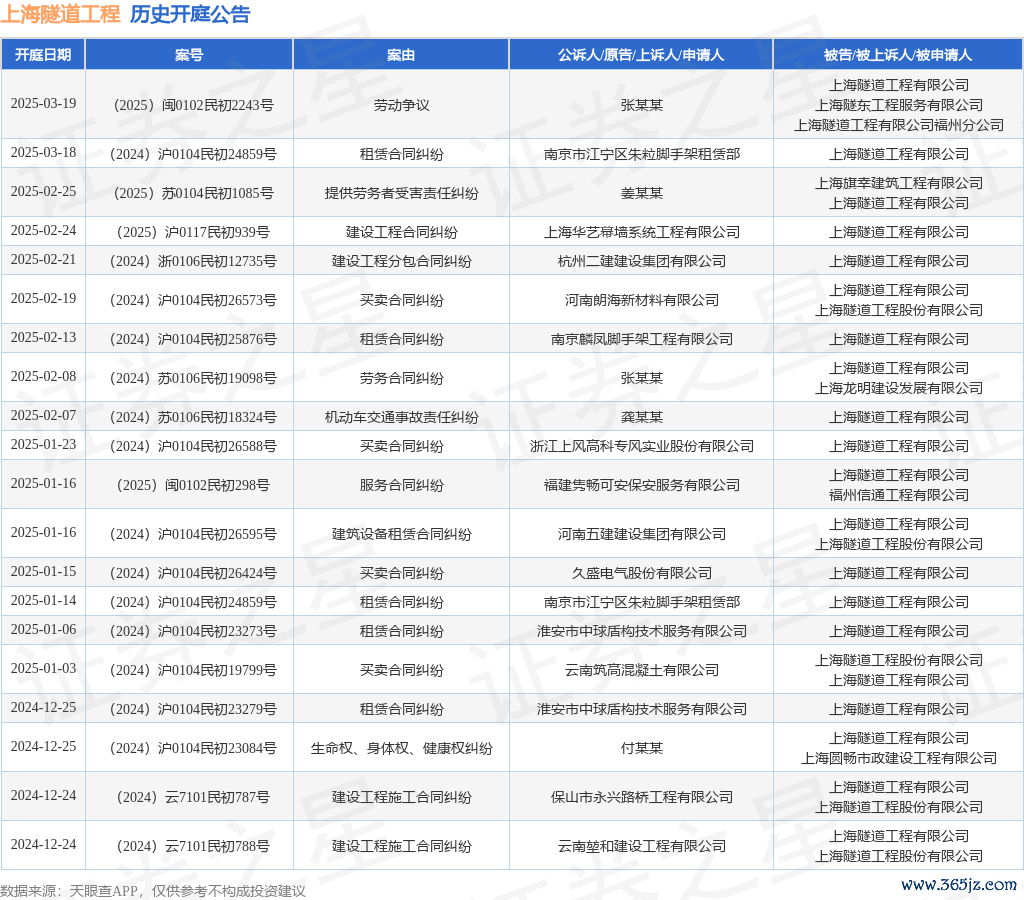Click plaintiff 云南堃和建设工程有限公司
This screenshot has height=900, width=1024.
[x=641, y=846]
